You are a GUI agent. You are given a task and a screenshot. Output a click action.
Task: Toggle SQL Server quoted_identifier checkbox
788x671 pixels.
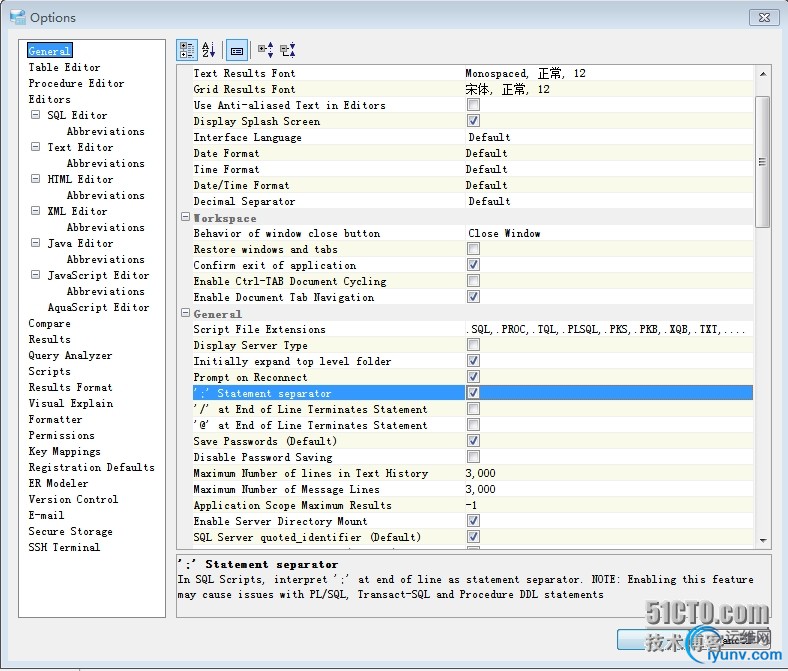tap(473, 537)
